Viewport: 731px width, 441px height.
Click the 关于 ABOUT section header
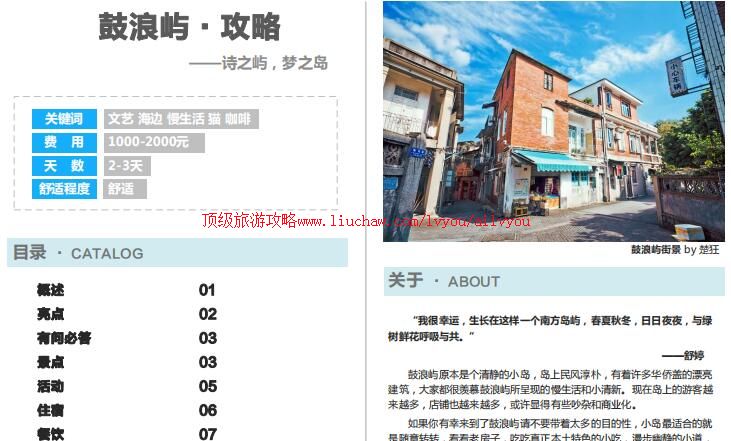tap(443, 281)
